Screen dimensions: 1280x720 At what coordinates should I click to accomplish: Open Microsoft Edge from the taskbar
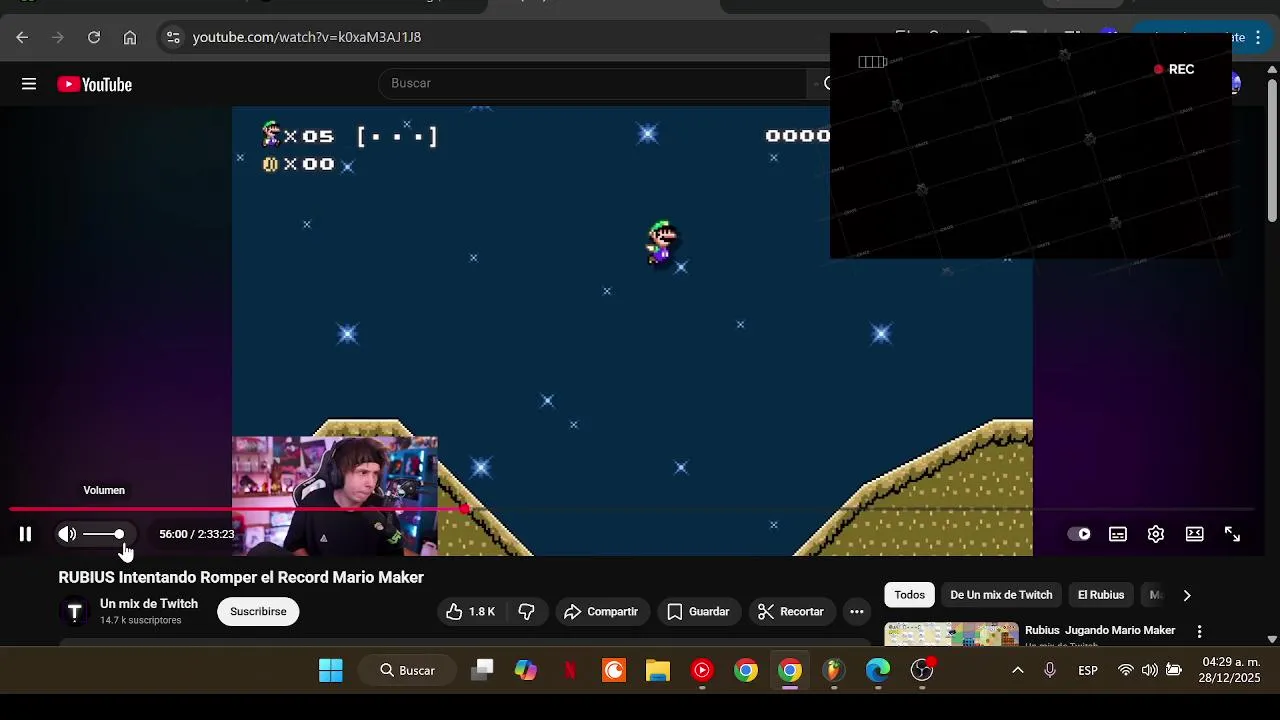878,670
